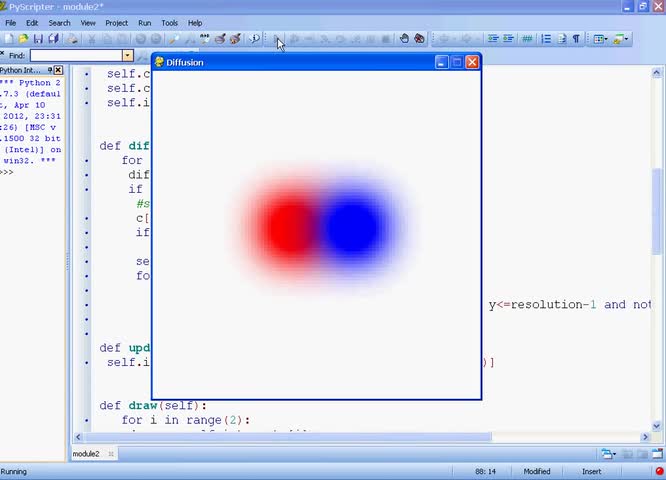Select the module2 editor tab
This screenshot has height=480, width=666.
[86, 454]
